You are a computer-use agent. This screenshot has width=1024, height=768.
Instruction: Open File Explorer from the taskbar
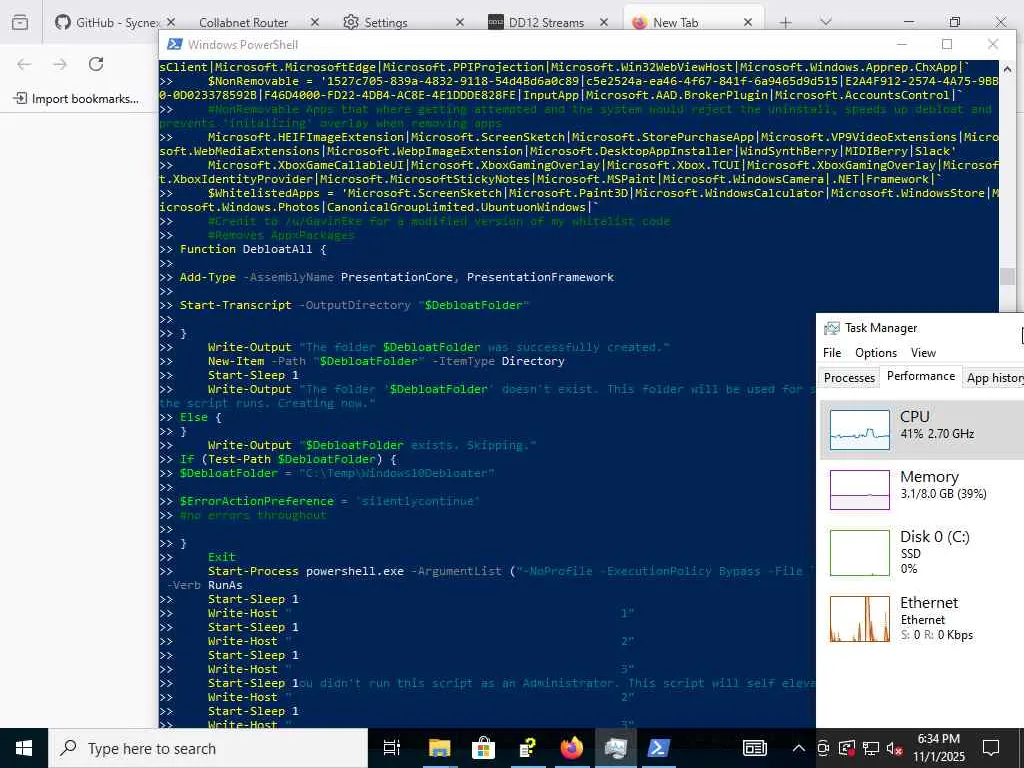pyautogui.click(x=440, y=748)
